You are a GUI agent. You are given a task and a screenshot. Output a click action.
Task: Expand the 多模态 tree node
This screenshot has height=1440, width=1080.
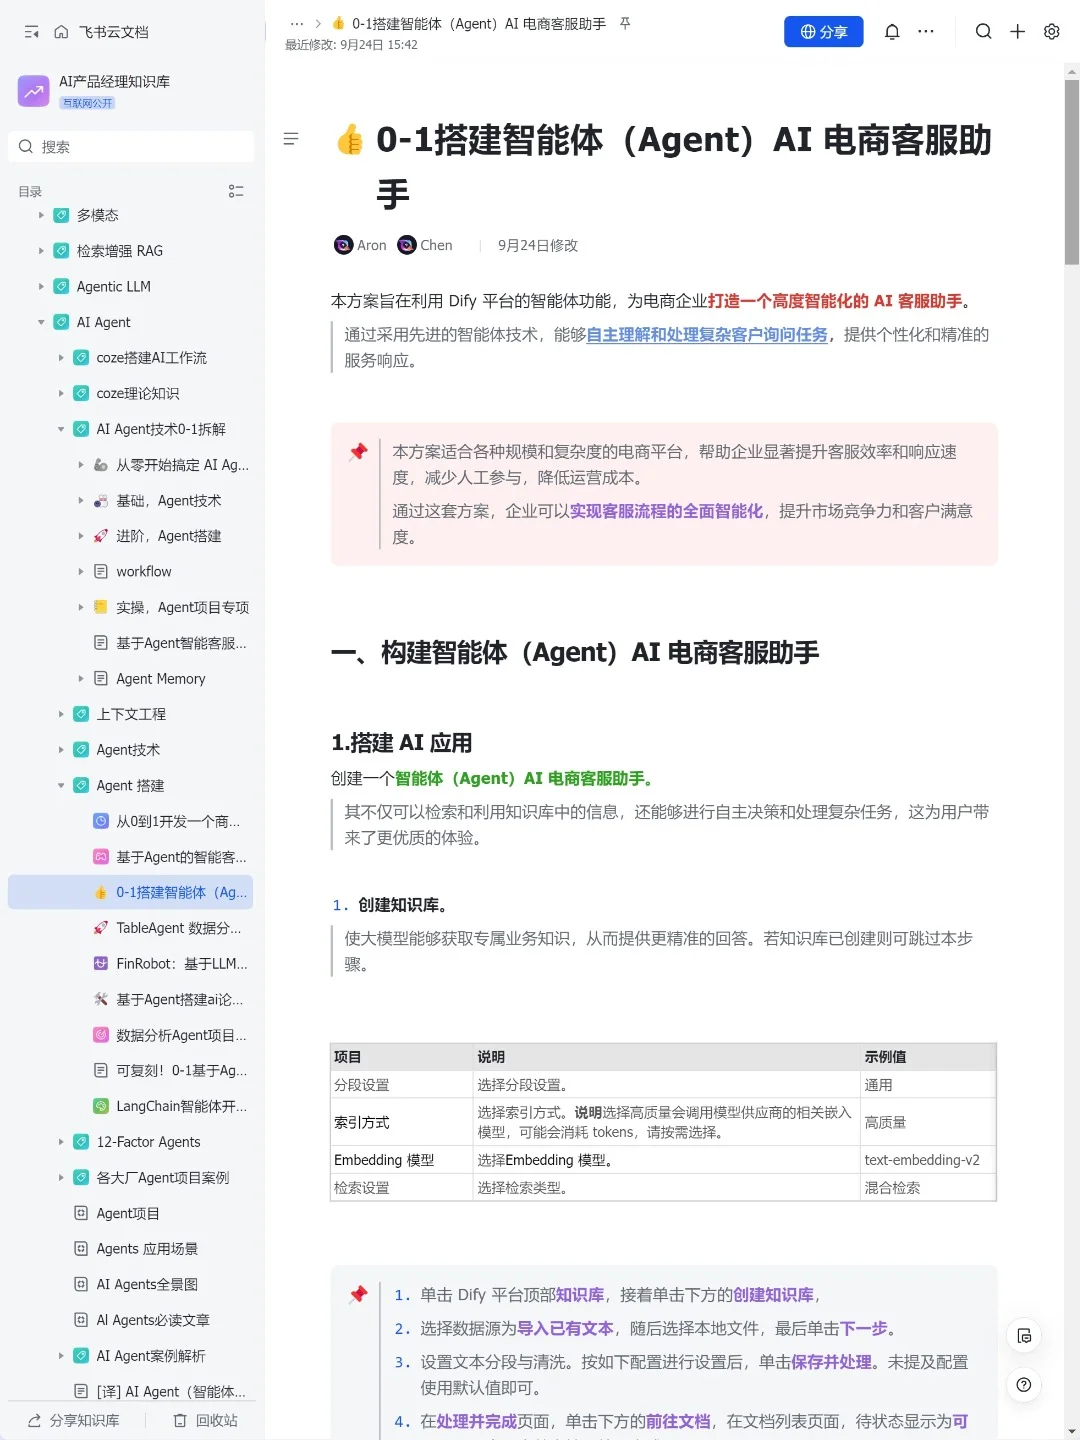coord(41,215)
